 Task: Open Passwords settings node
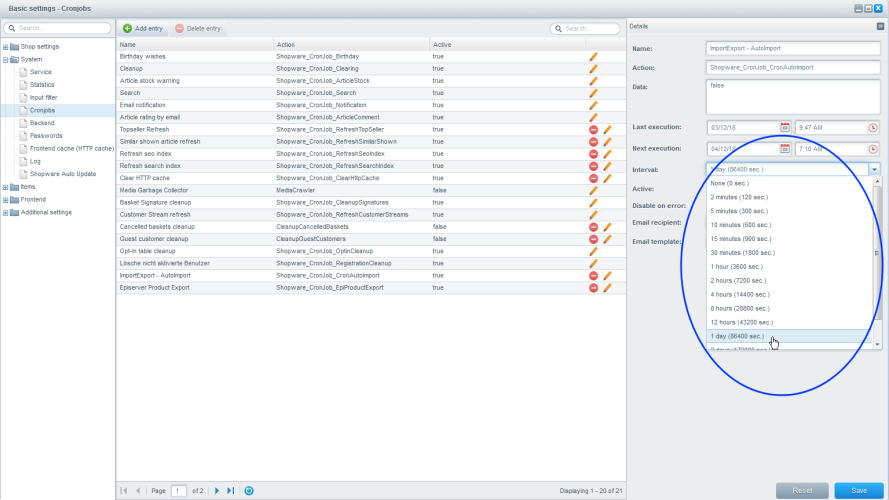46,136
